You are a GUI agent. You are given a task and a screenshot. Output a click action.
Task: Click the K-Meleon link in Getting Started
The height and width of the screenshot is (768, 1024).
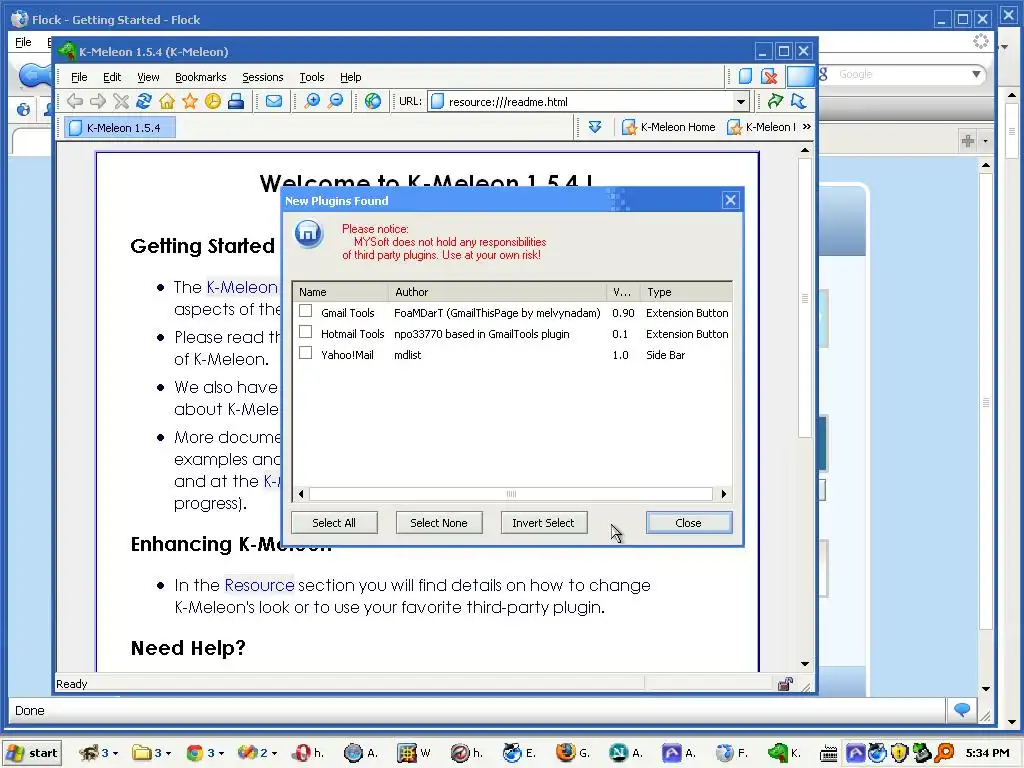pos(242,287)
